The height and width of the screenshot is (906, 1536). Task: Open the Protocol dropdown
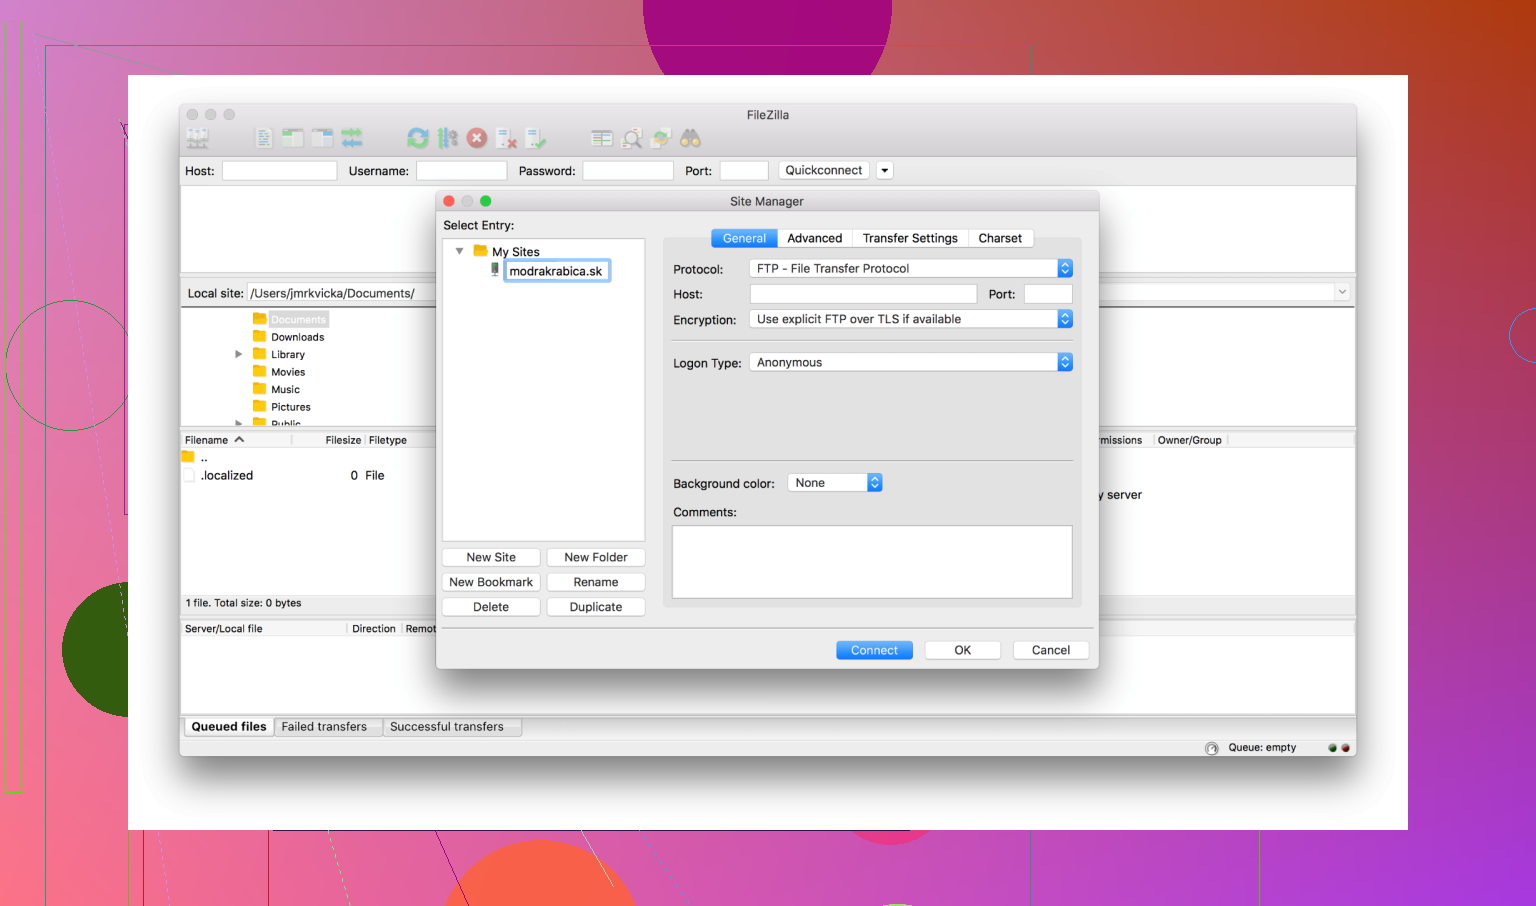tap(1063, 268)
